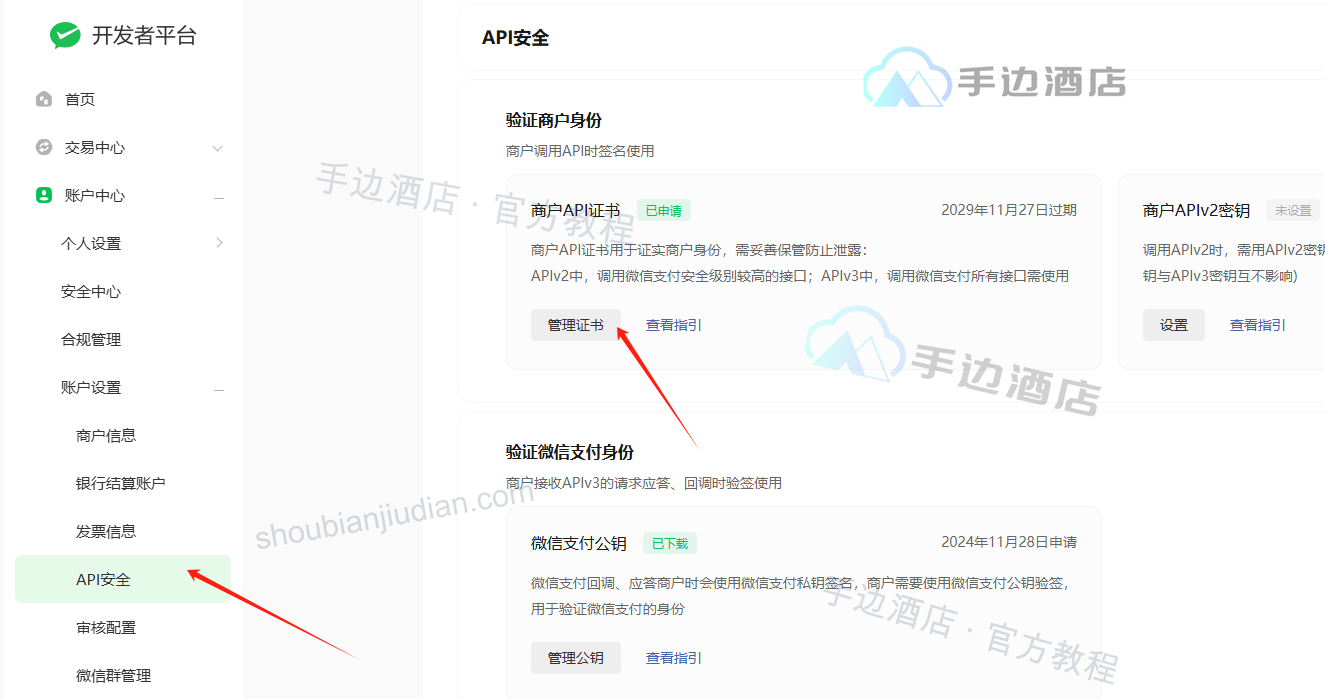The image size is (1325, 699).
Task: Click the 商户APIv2密钥 card title
Action: click(1197, 210)
